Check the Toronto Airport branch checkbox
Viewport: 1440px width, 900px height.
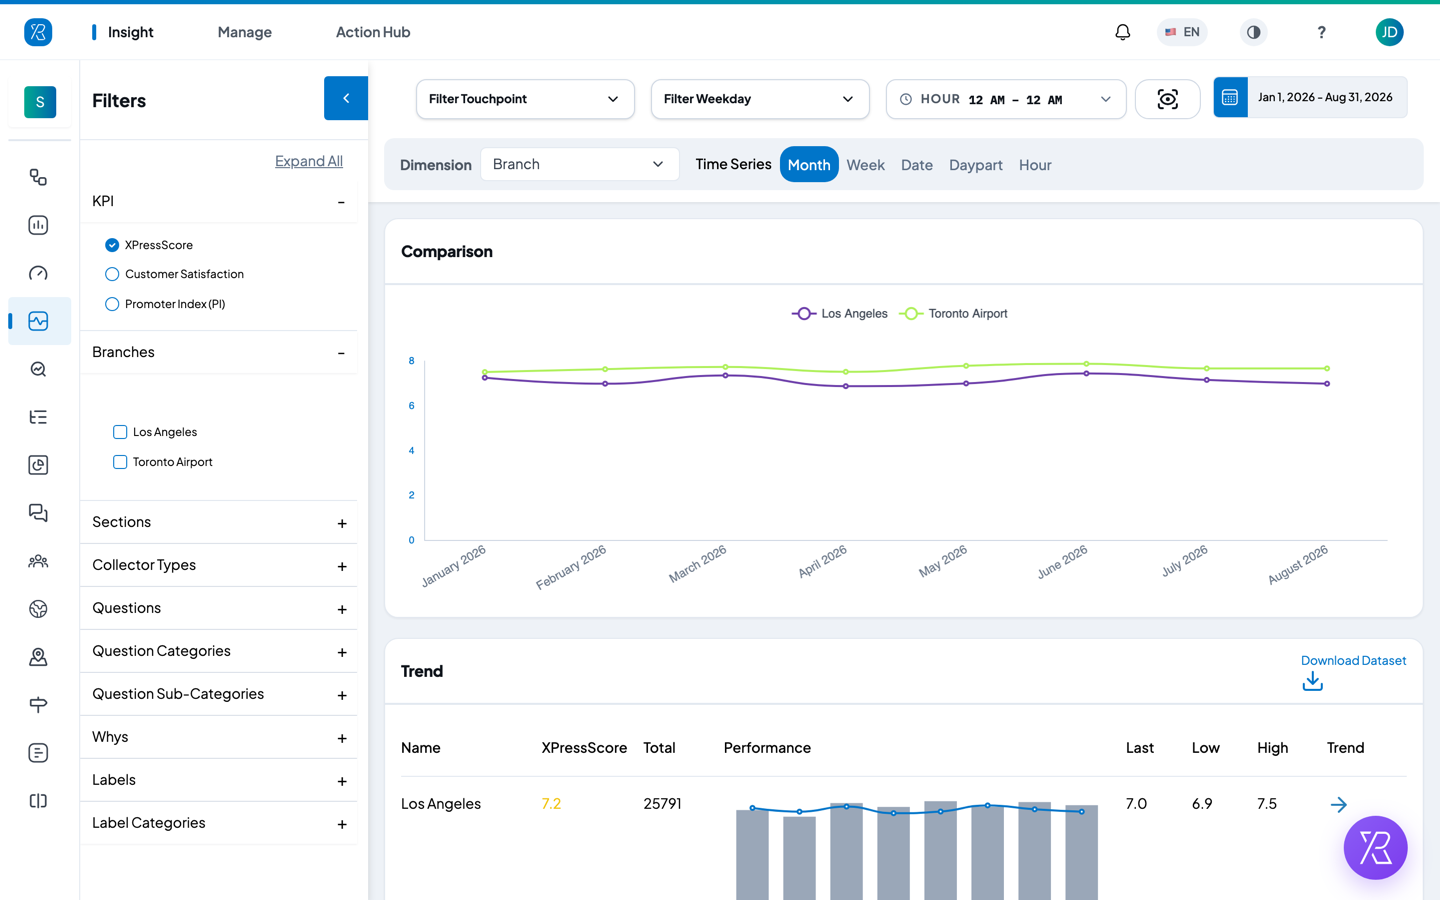click(x=120, y=462)
